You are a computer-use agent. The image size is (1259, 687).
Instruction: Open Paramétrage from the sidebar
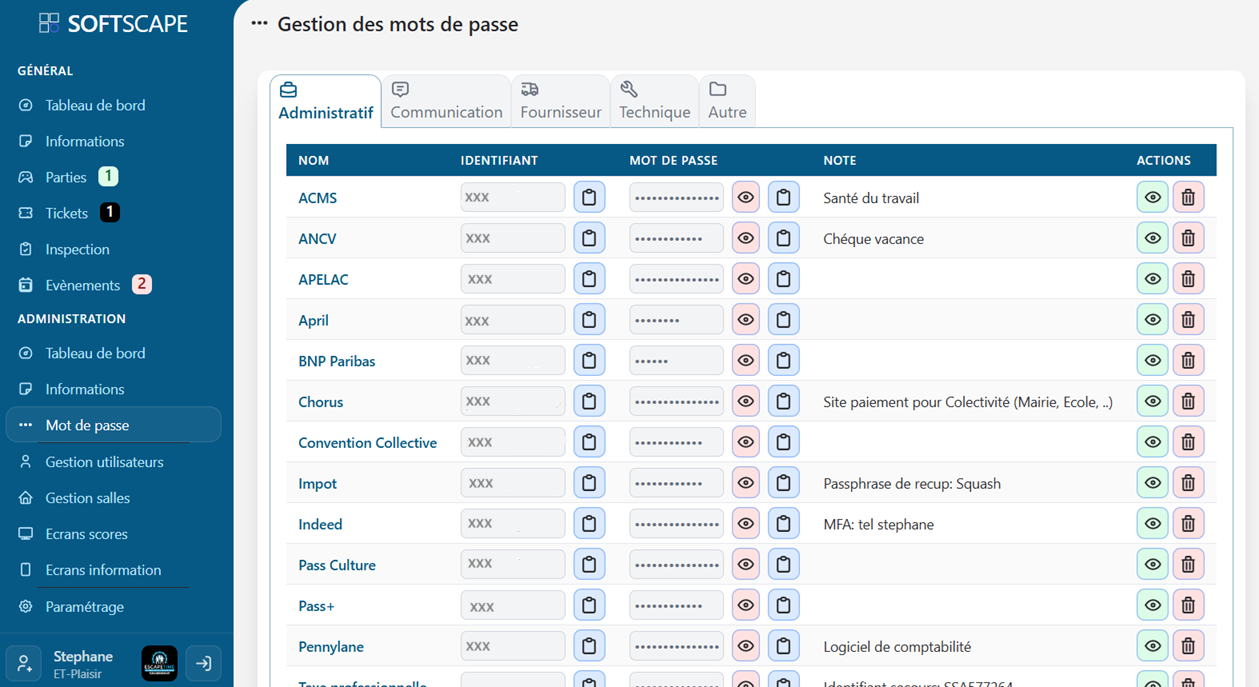(84, 606)
